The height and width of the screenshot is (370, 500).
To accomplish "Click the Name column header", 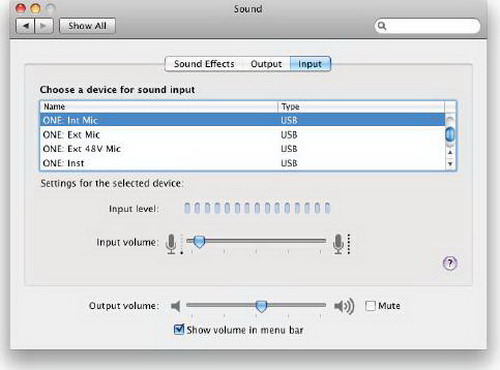I will pyautogui.click(x=159, y=107).
